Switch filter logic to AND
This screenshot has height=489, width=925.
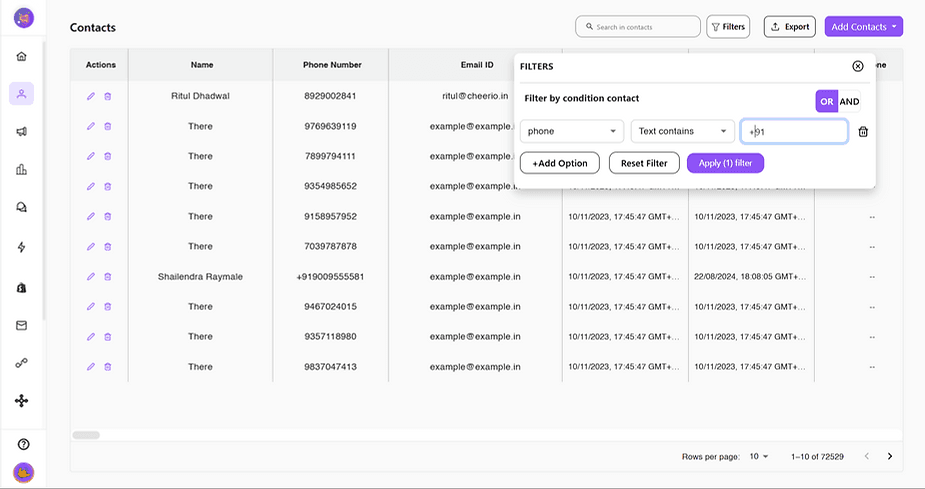point(849,101)
